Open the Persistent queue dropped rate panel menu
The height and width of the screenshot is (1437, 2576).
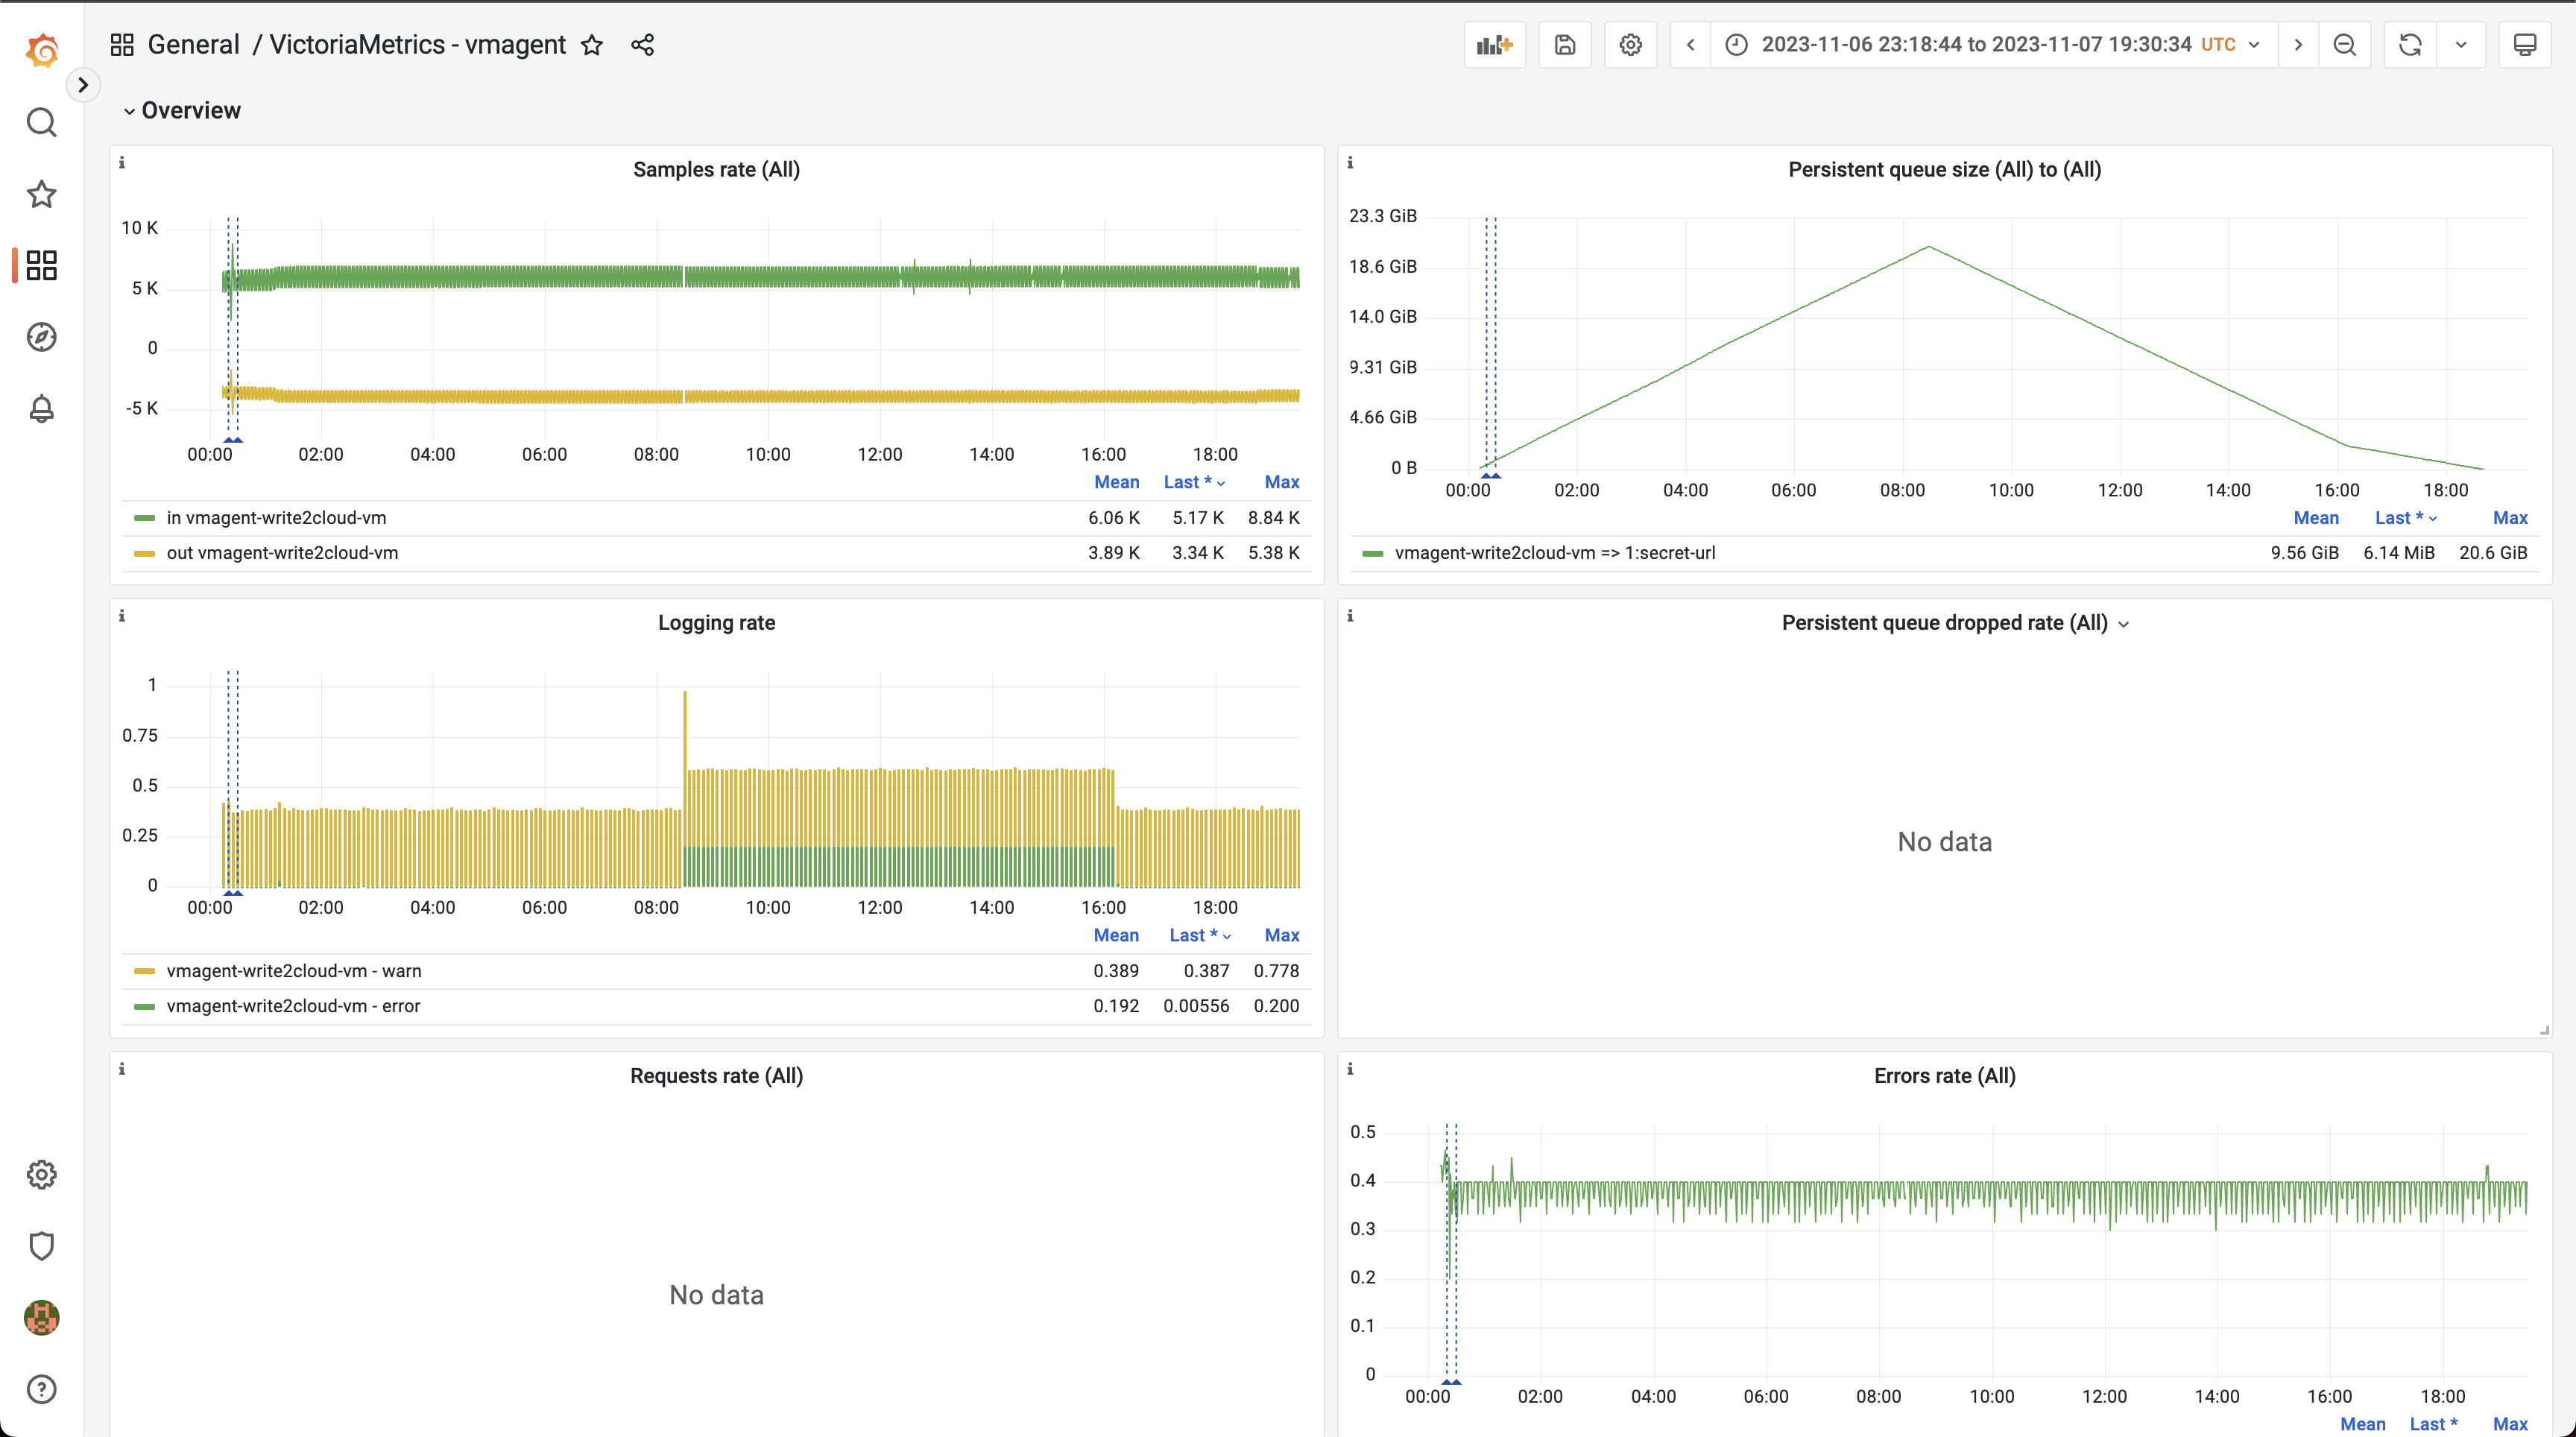click(x=2124, y=623)
